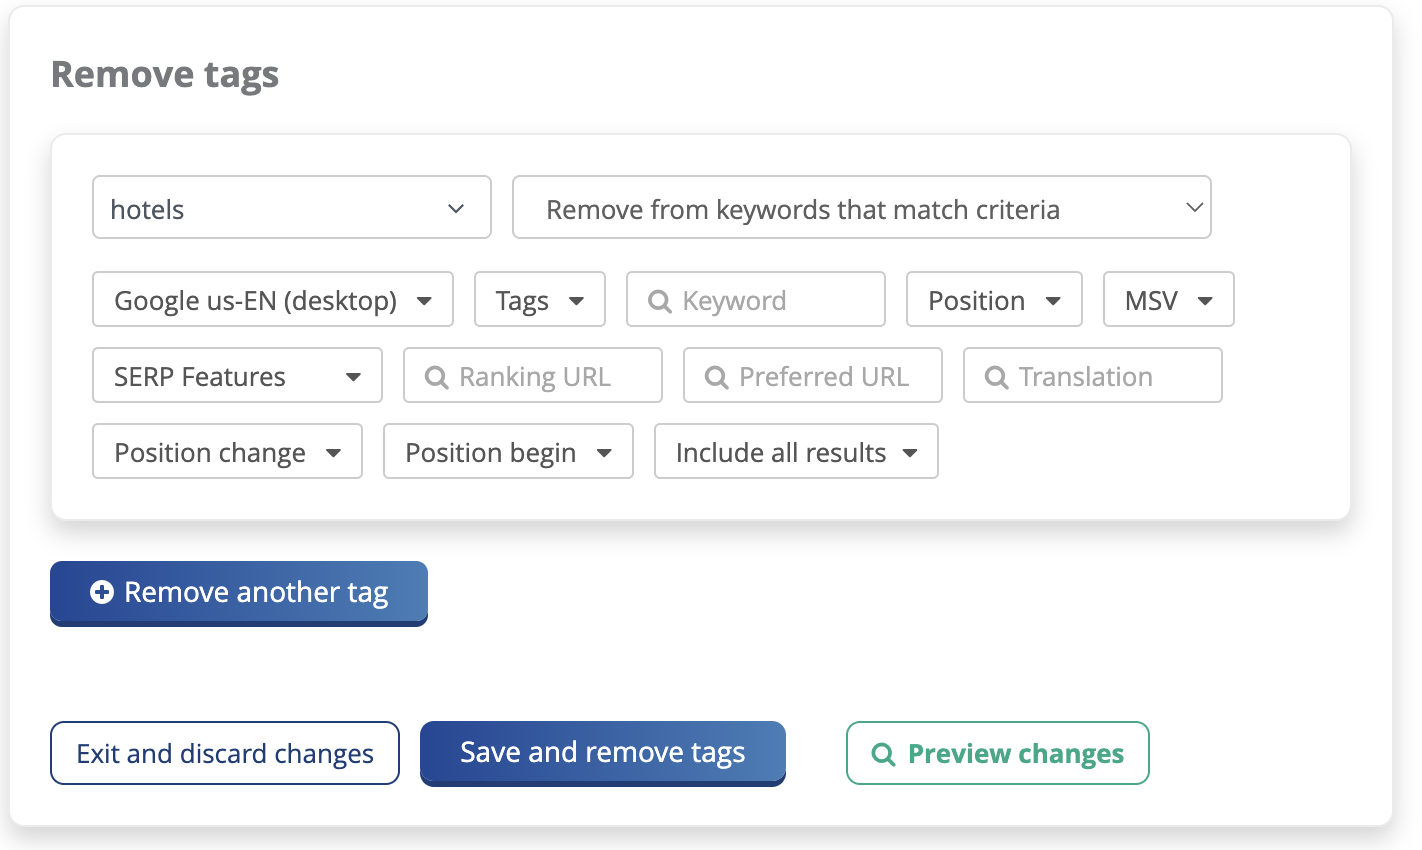Click the magnifier icon in Preview changes
This screenshot has height=850, width=1422.
tap(883, 754)
